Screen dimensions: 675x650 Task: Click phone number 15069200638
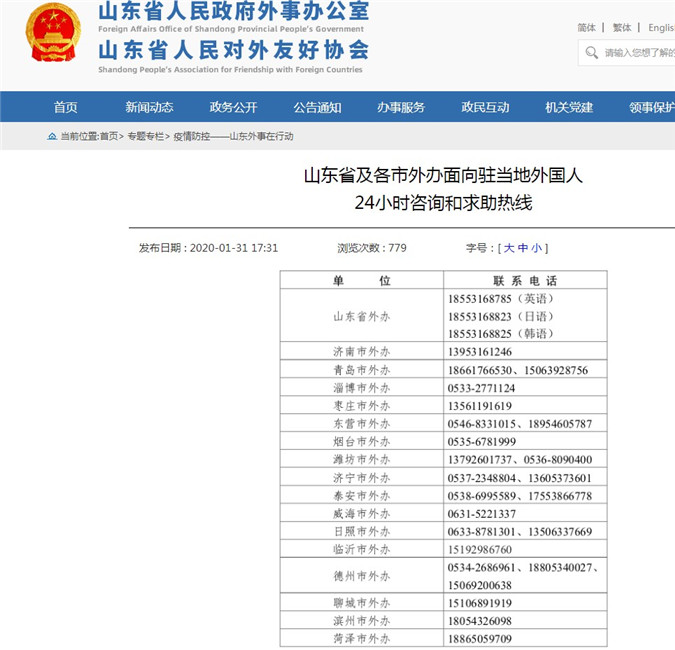tap(480, 585)
